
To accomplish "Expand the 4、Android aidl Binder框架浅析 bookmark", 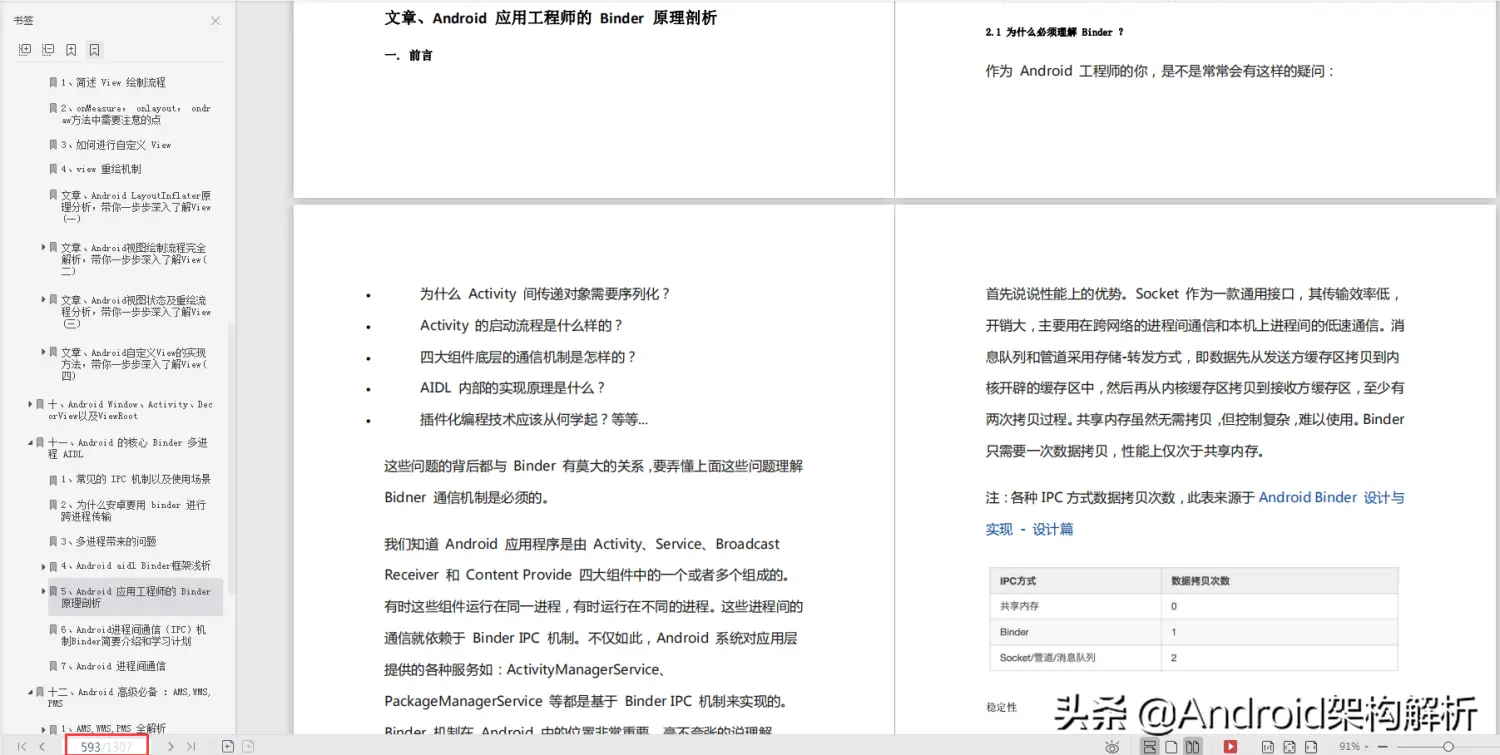I will click(43, 565).
